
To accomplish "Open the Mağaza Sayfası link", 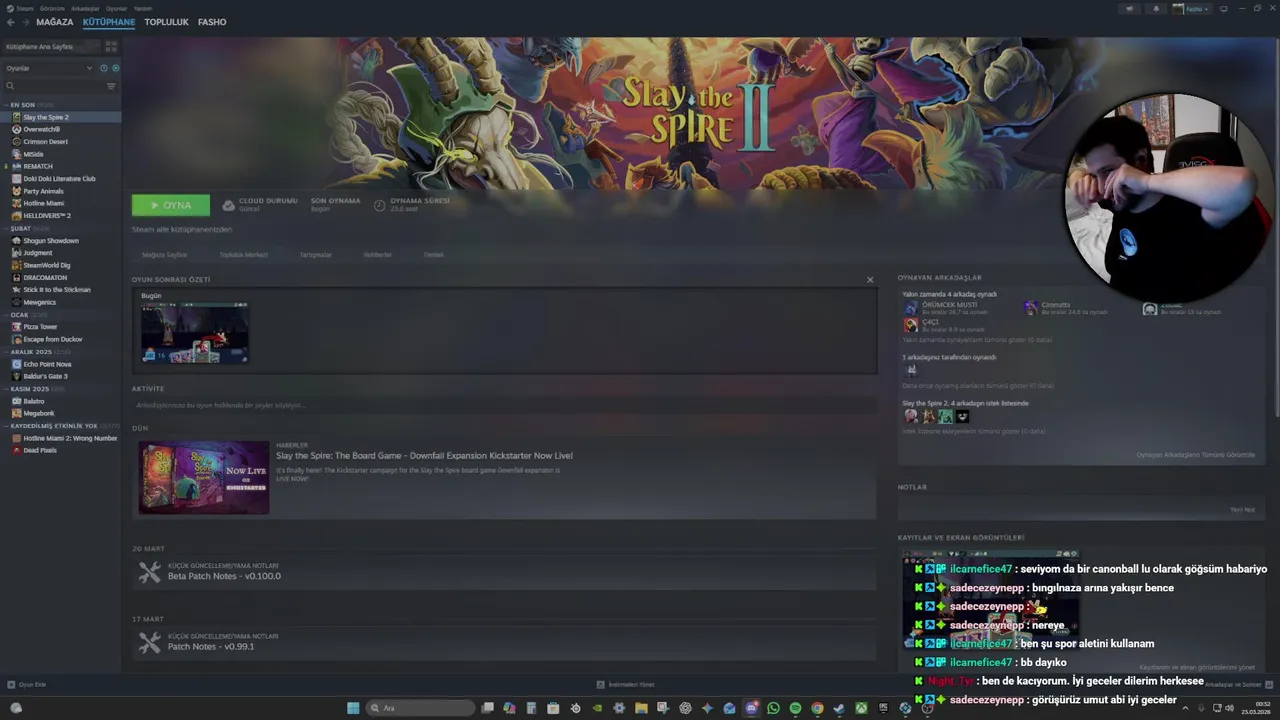I will click(164, 255).
